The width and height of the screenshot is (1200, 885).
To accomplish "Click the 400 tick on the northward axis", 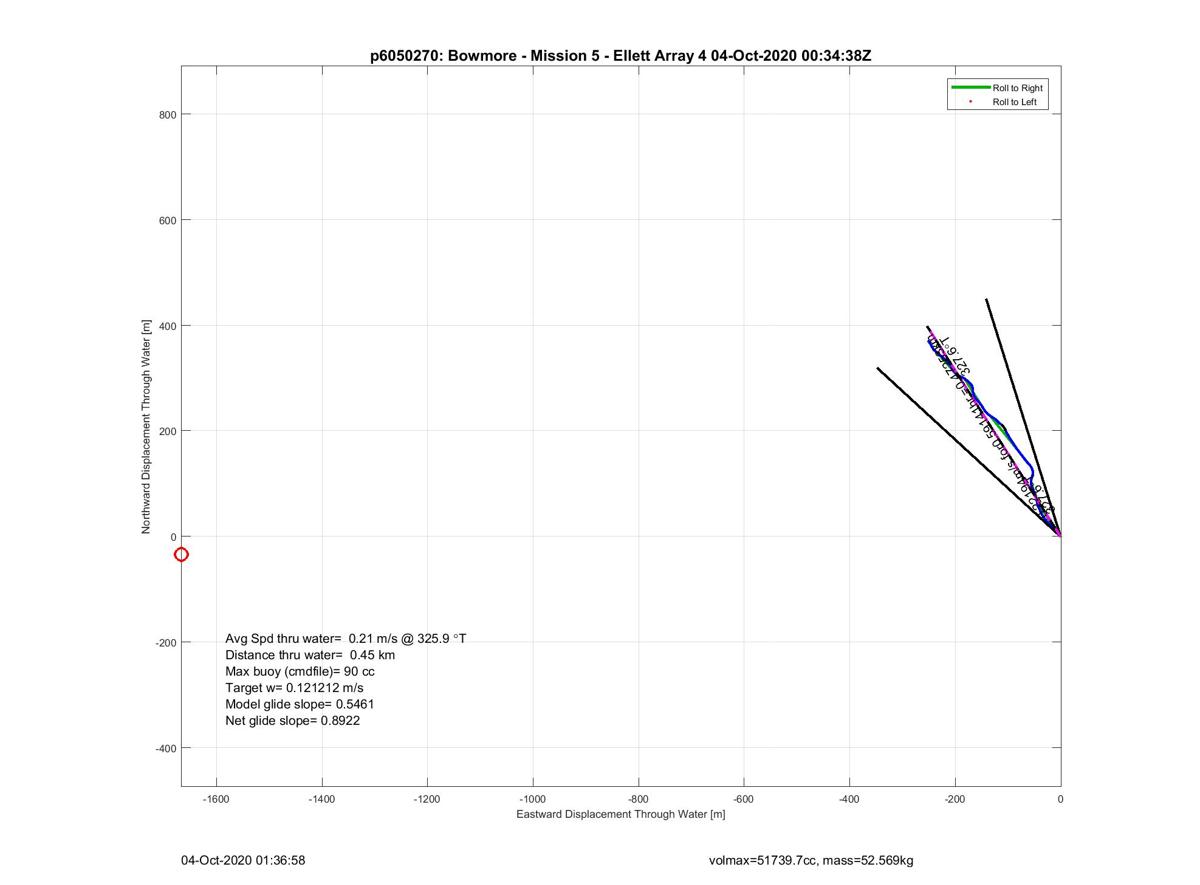I will point(167,326).
